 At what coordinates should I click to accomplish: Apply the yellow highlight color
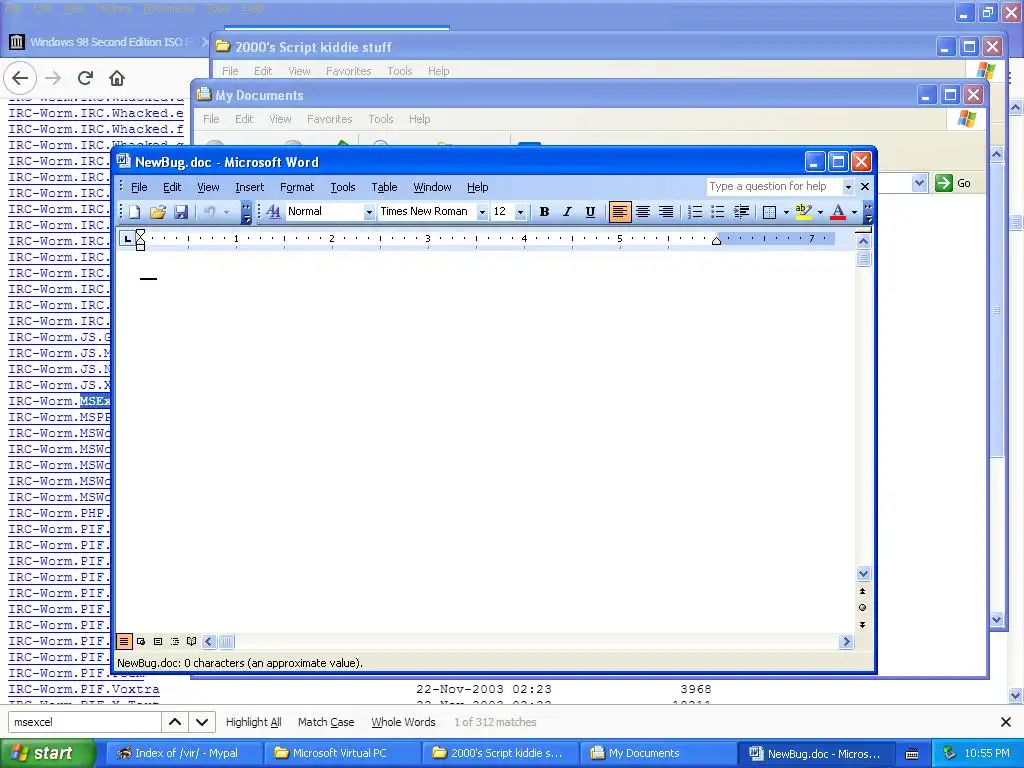[x=804, y=212]
